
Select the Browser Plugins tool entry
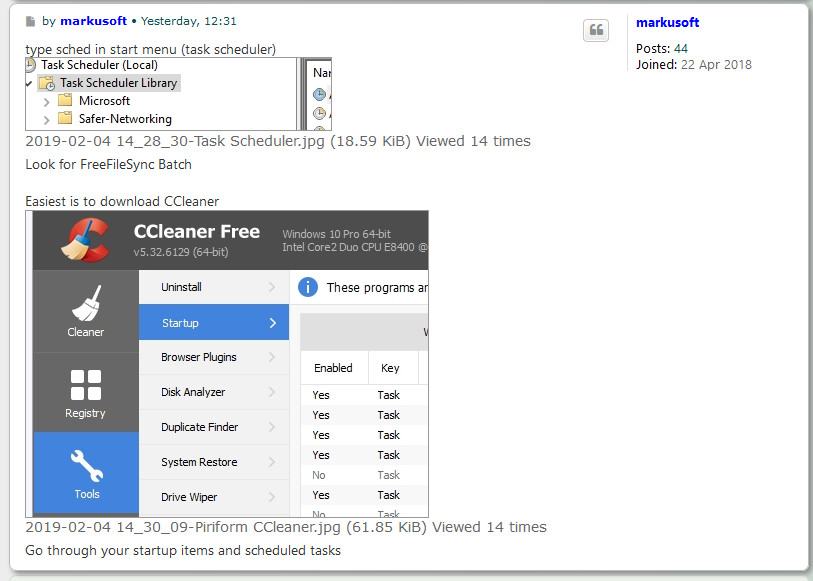(214, 357)
